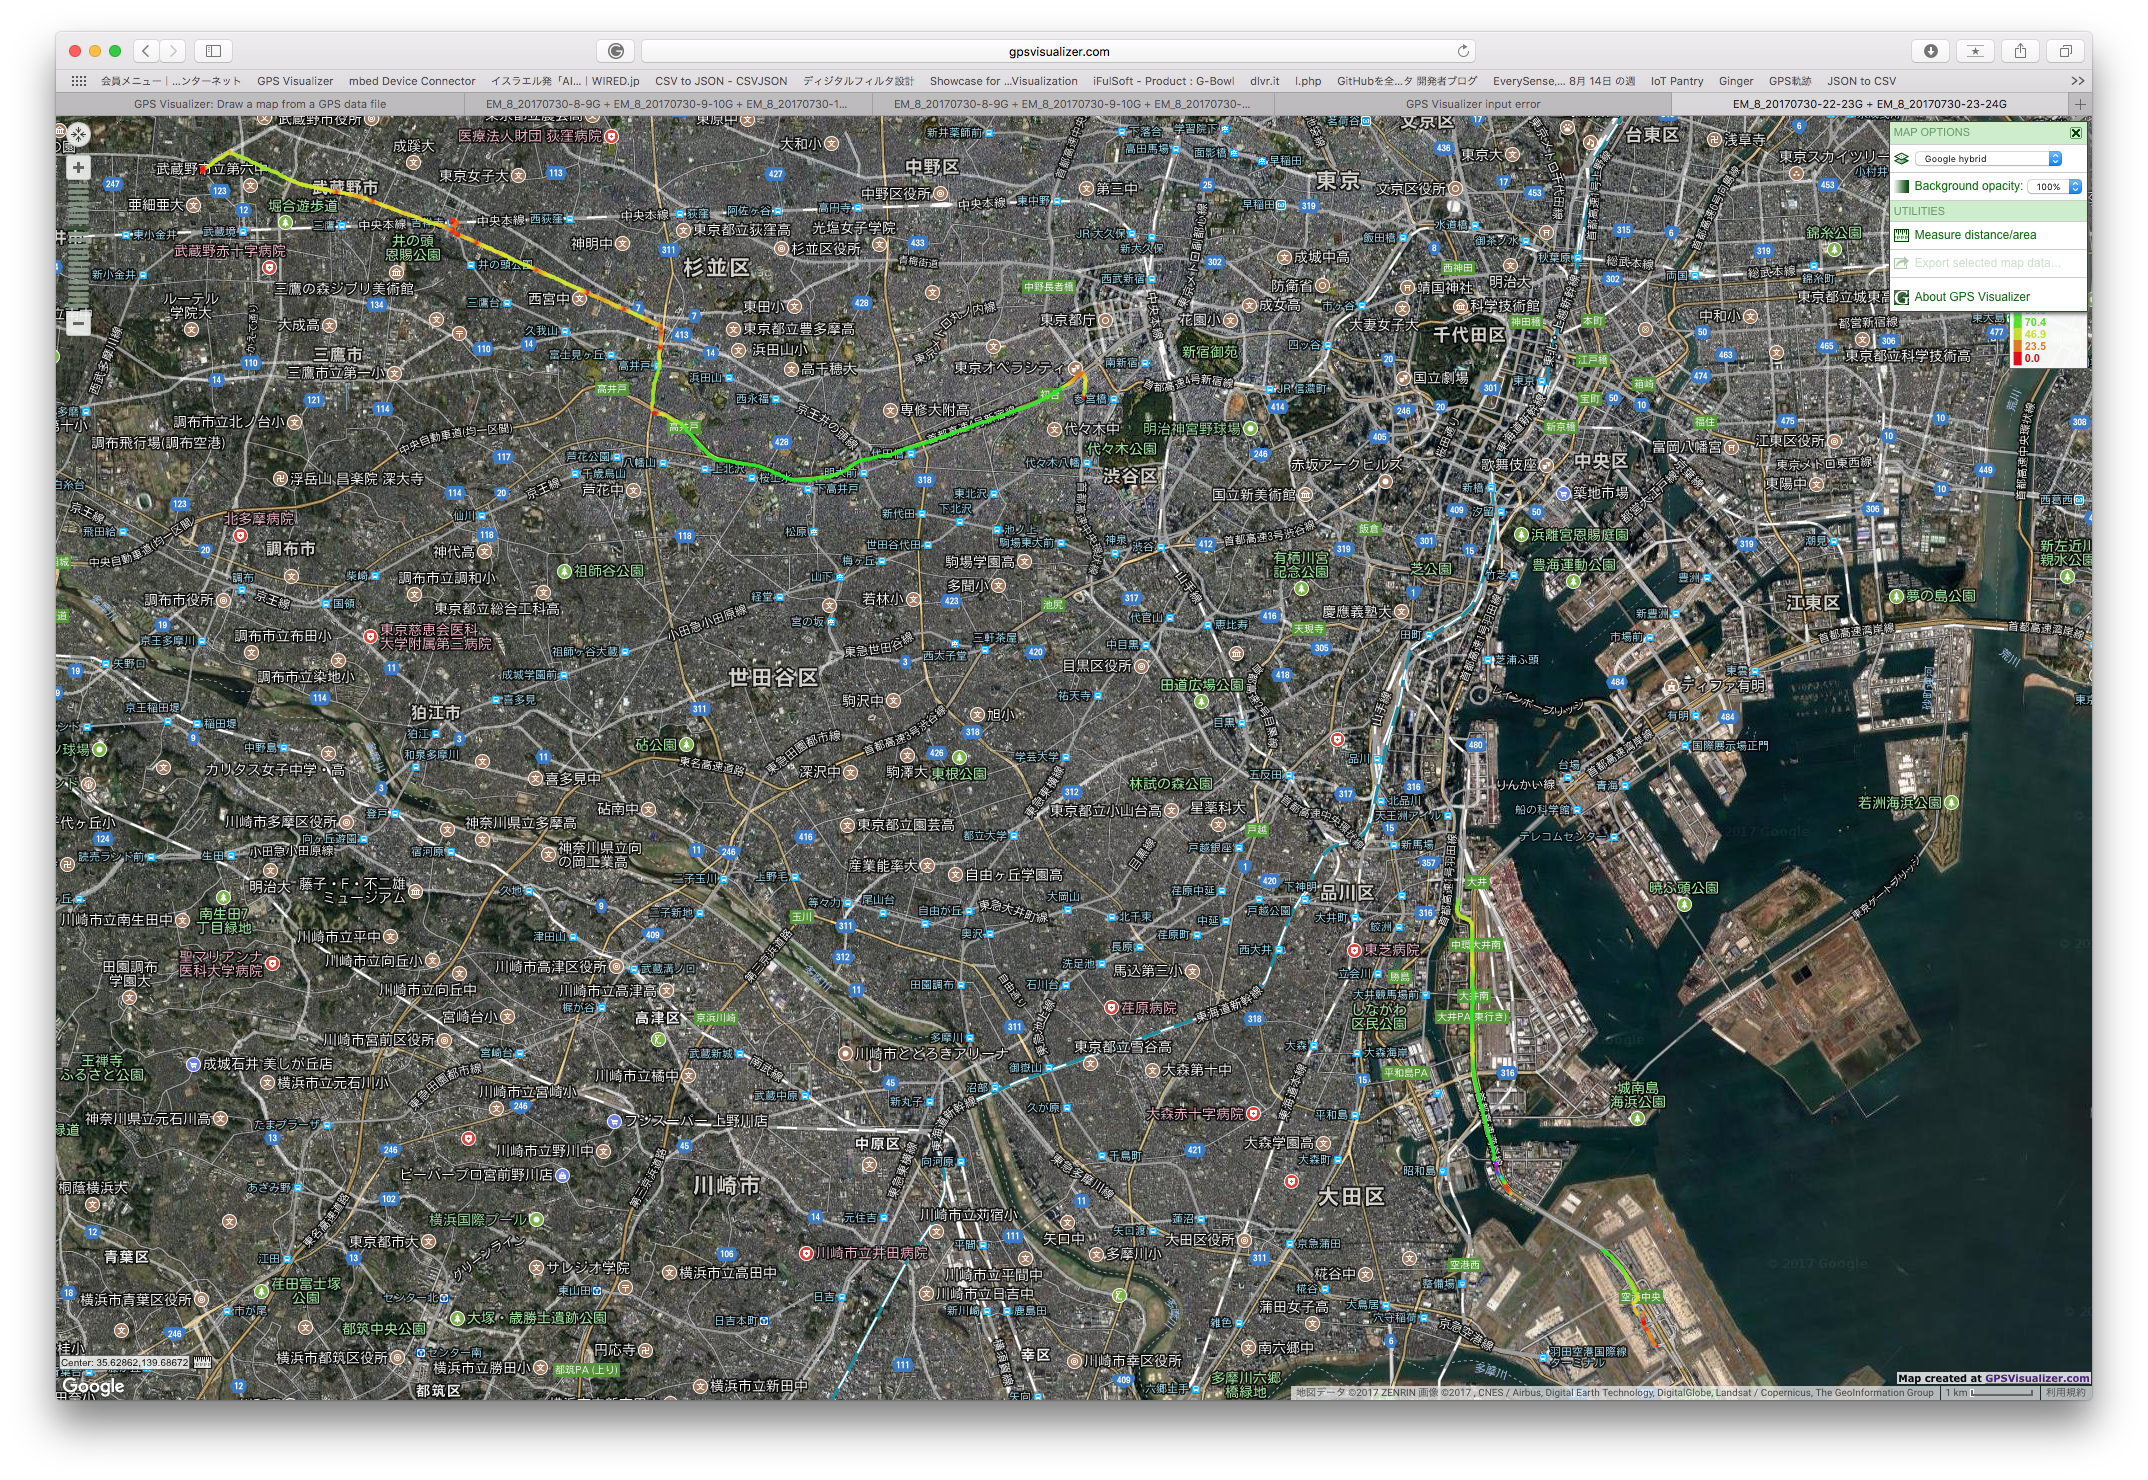Show hidden bookmarks with double chevron
The image size is (2148, 1480).
tap(2078, 81)
